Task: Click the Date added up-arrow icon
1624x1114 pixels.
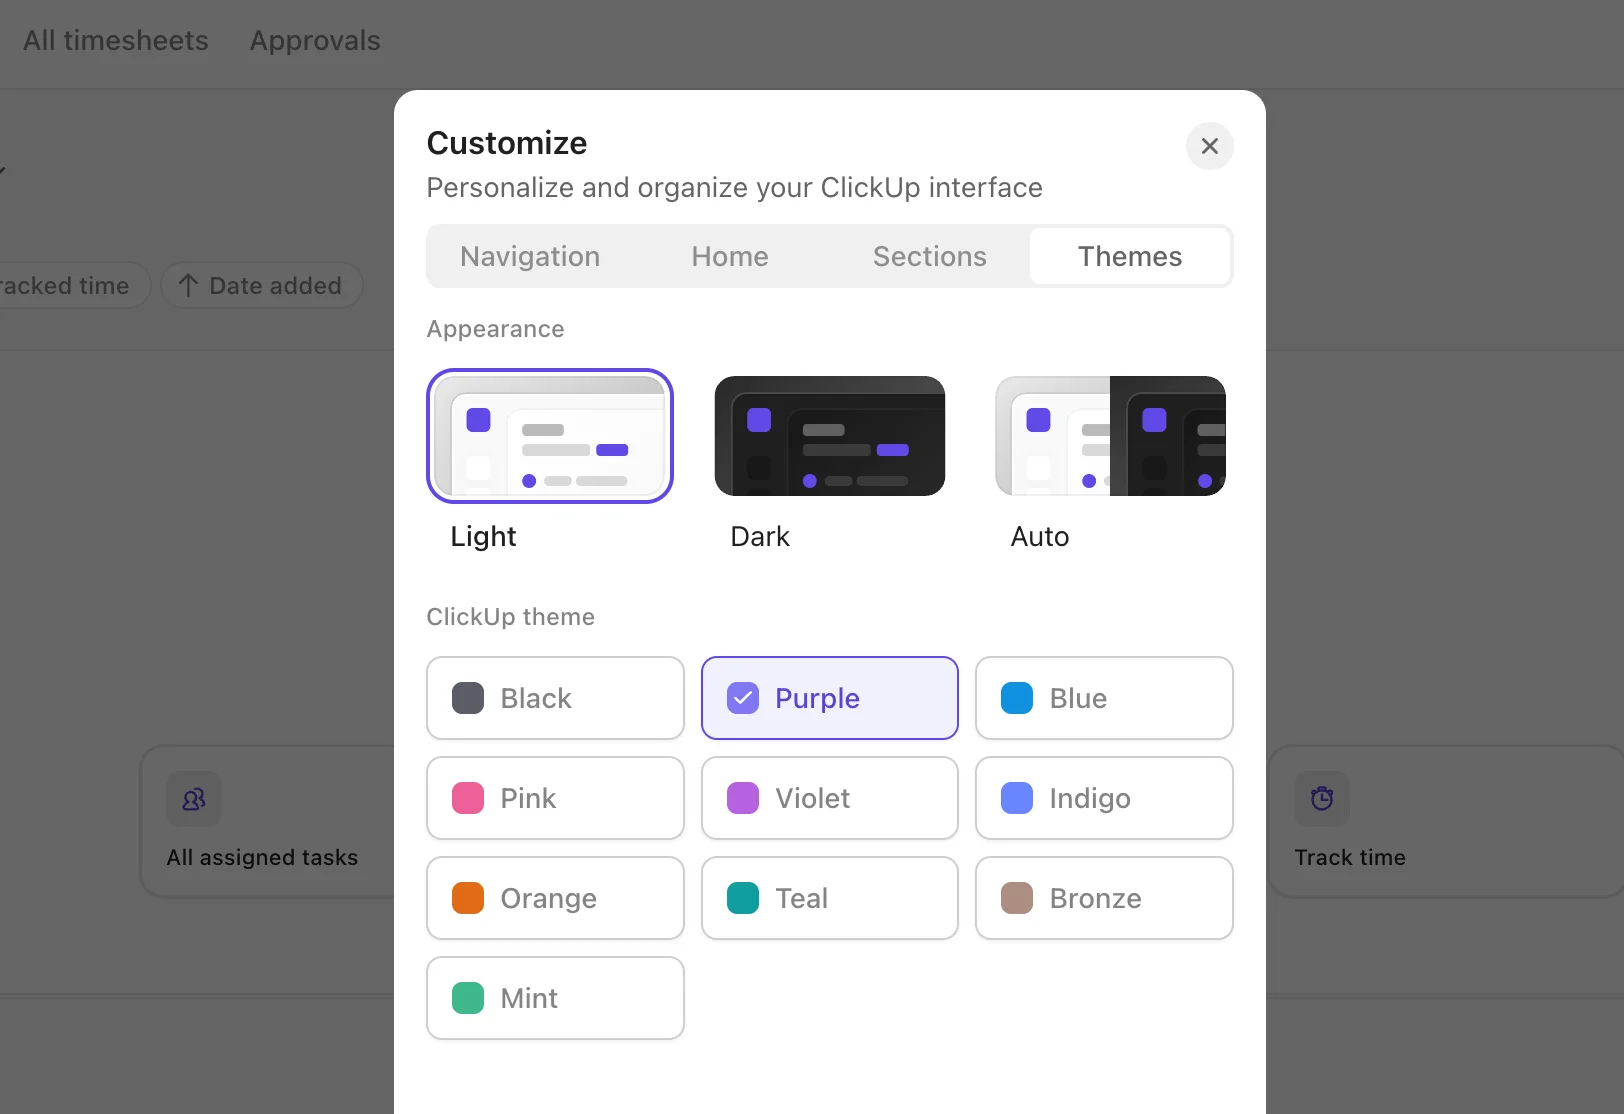Action: (188, 286)
